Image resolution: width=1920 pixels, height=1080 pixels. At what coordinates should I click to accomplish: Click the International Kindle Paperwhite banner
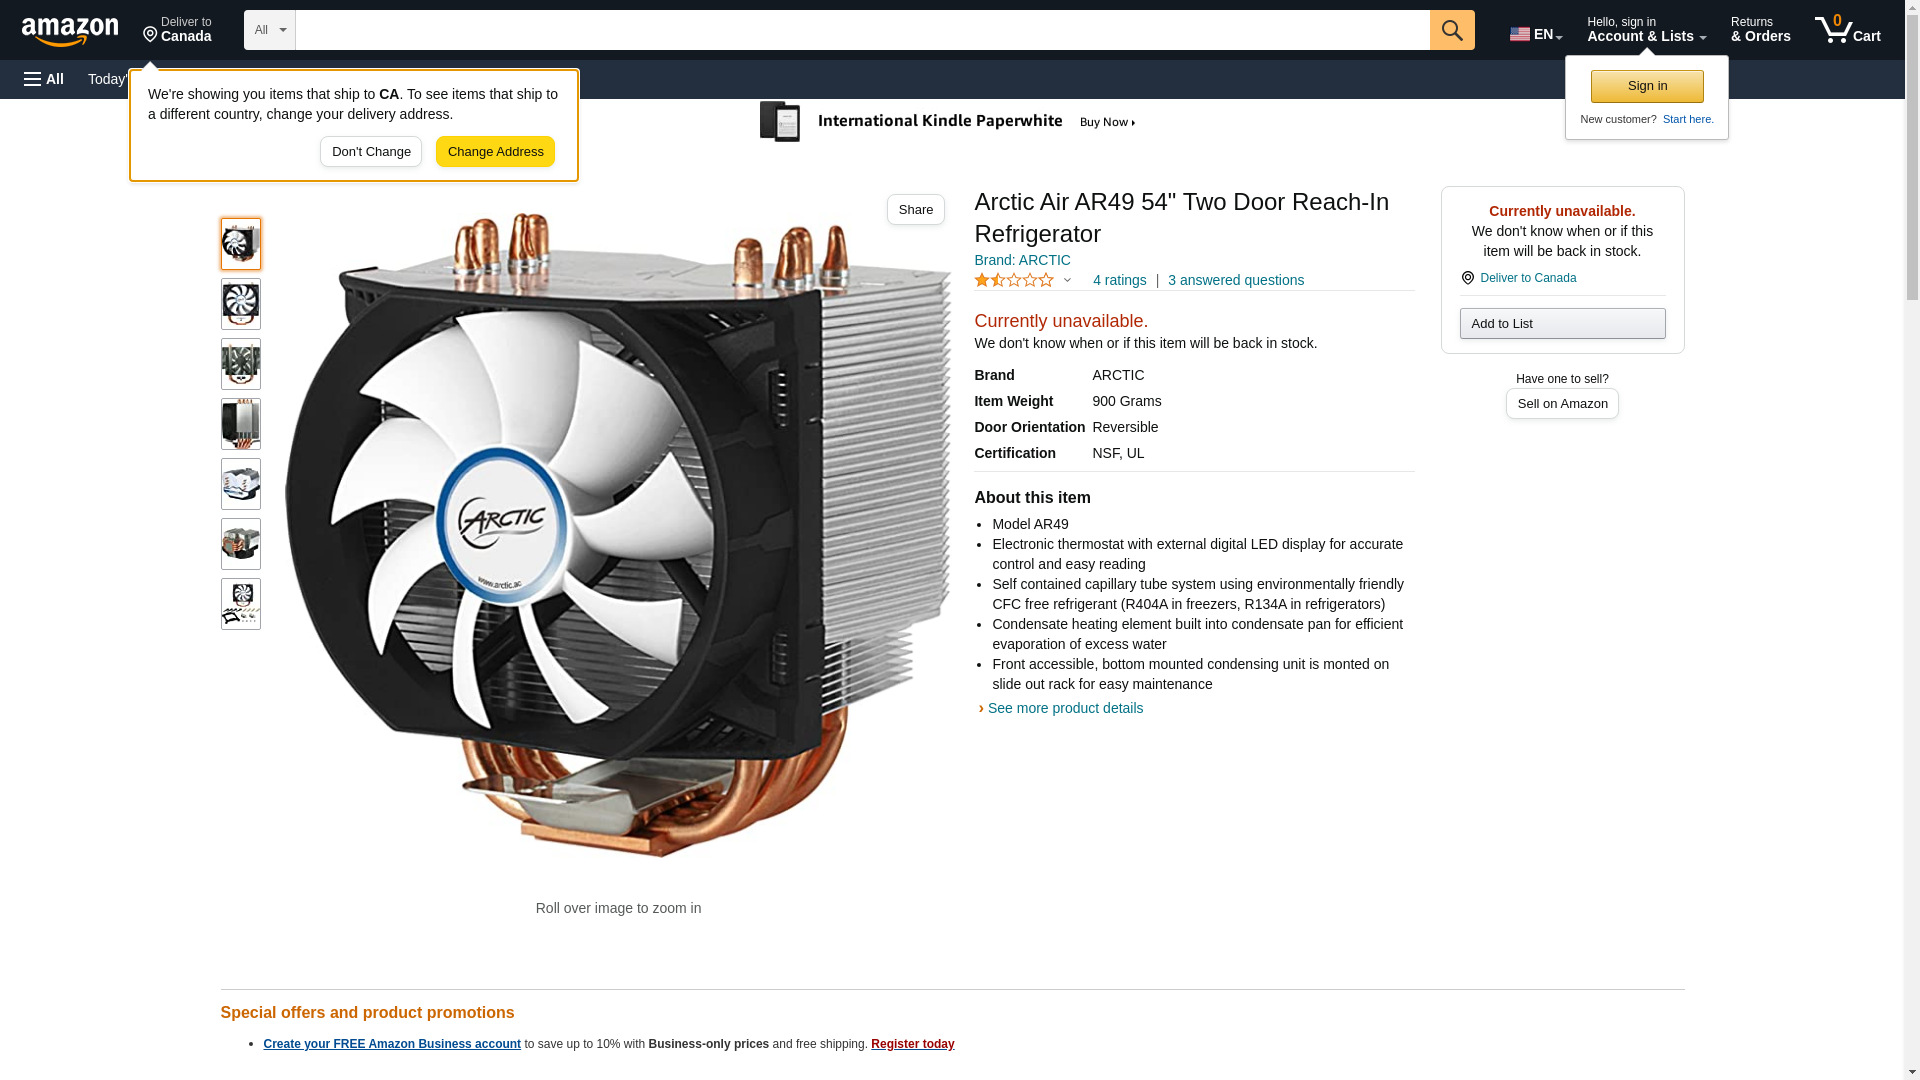948,122
